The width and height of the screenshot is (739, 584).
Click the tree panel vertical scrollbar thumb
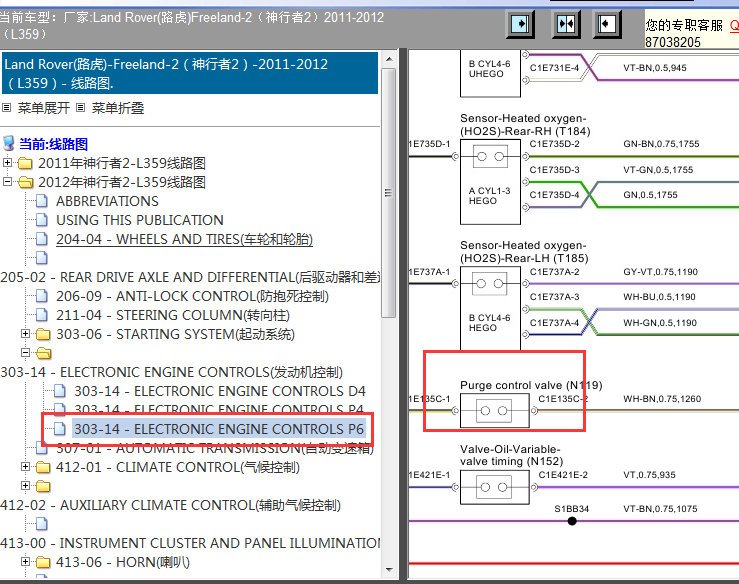click(x=389, y=193)
